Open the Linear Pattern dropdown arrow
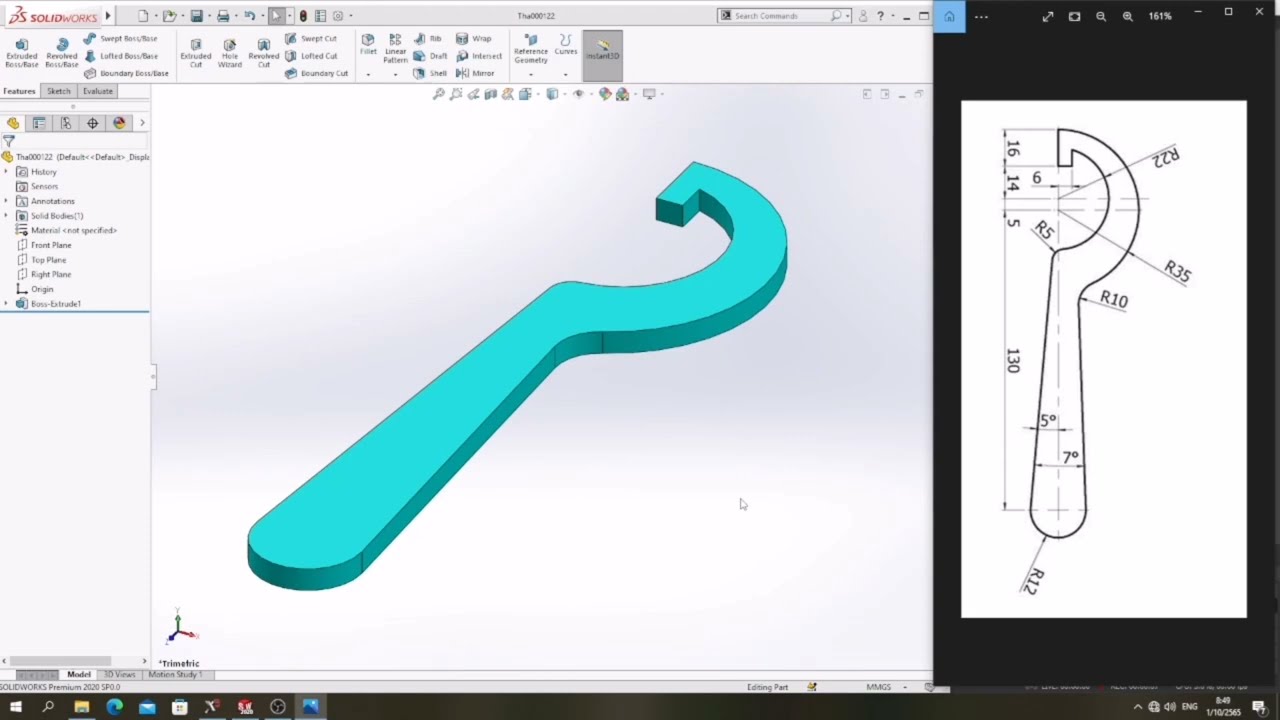Viewport: 1280px width, 720px height. tap(395, 74)
